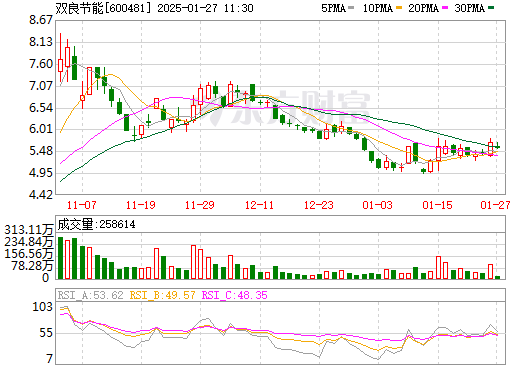Click the 78.28万 volume axis label

pyautogui.click(x=32, y=266)
